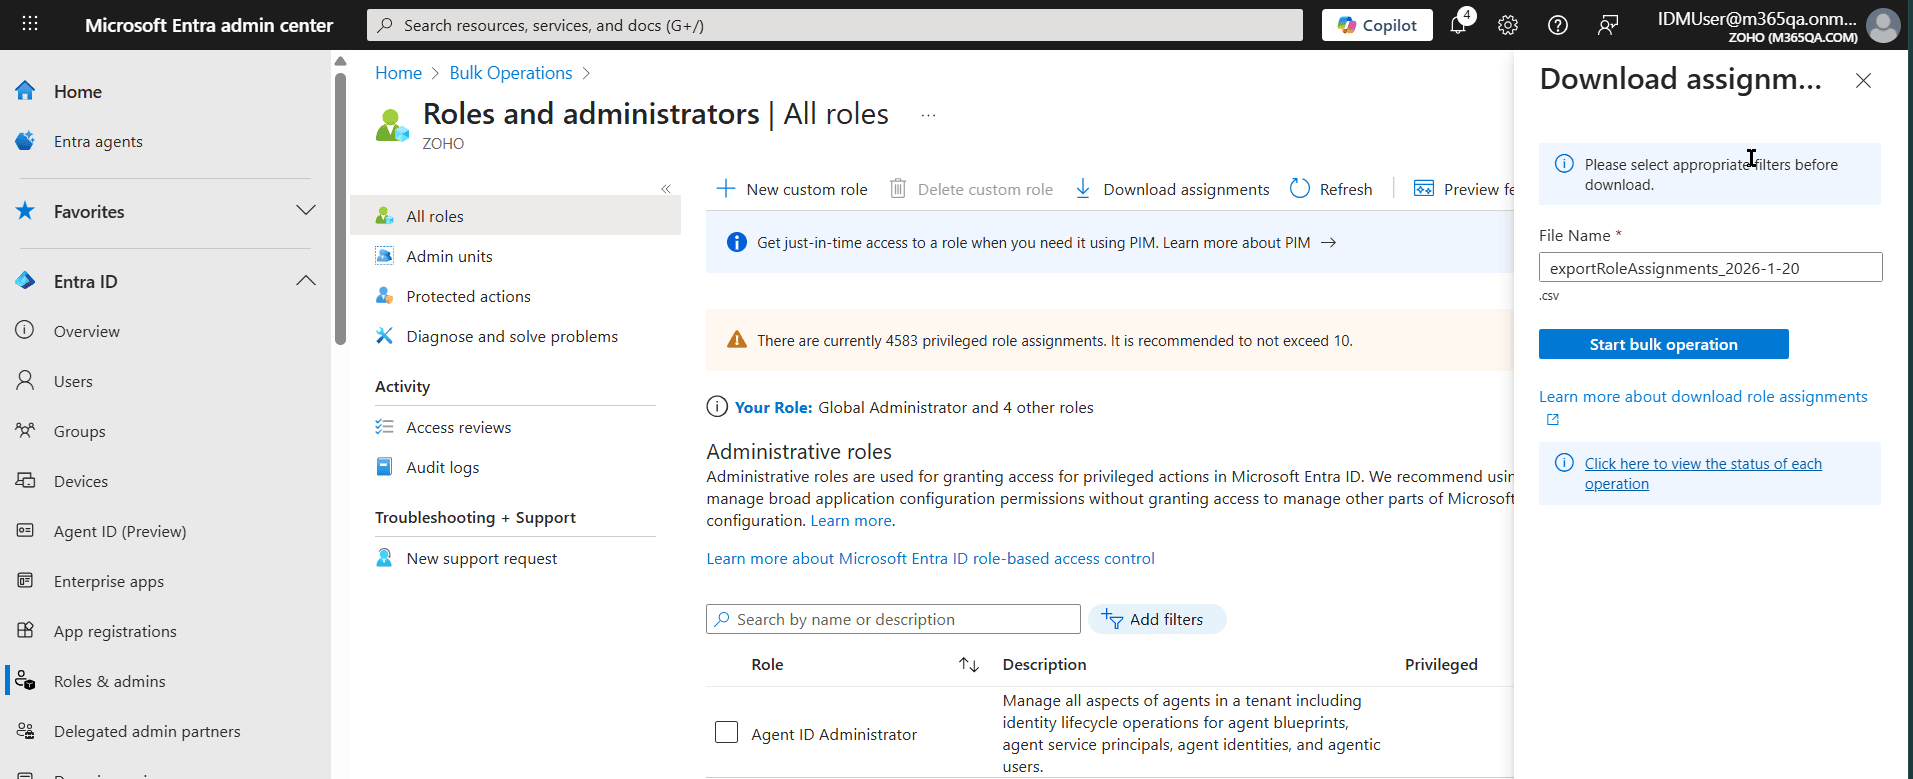Screen dimensions: 1913x779
Task: Click the warning triangle icon in banner
Action: 737,340
